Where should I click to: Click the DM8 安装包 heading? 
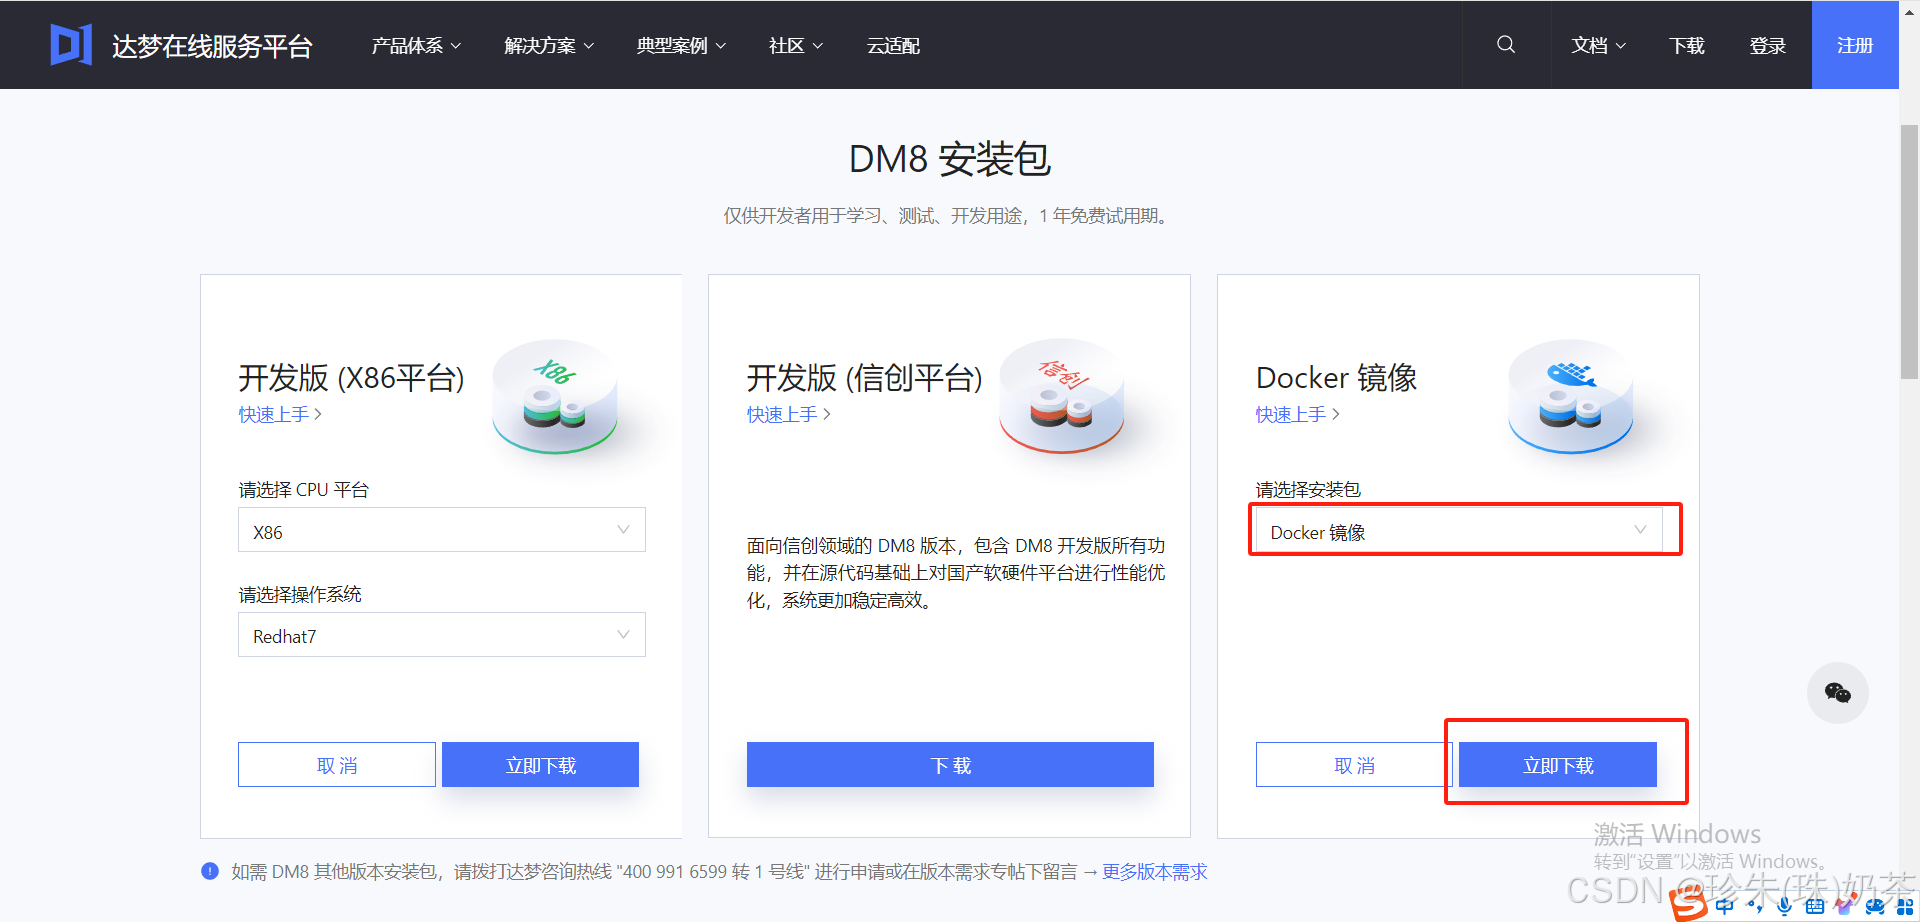point(950,159)
